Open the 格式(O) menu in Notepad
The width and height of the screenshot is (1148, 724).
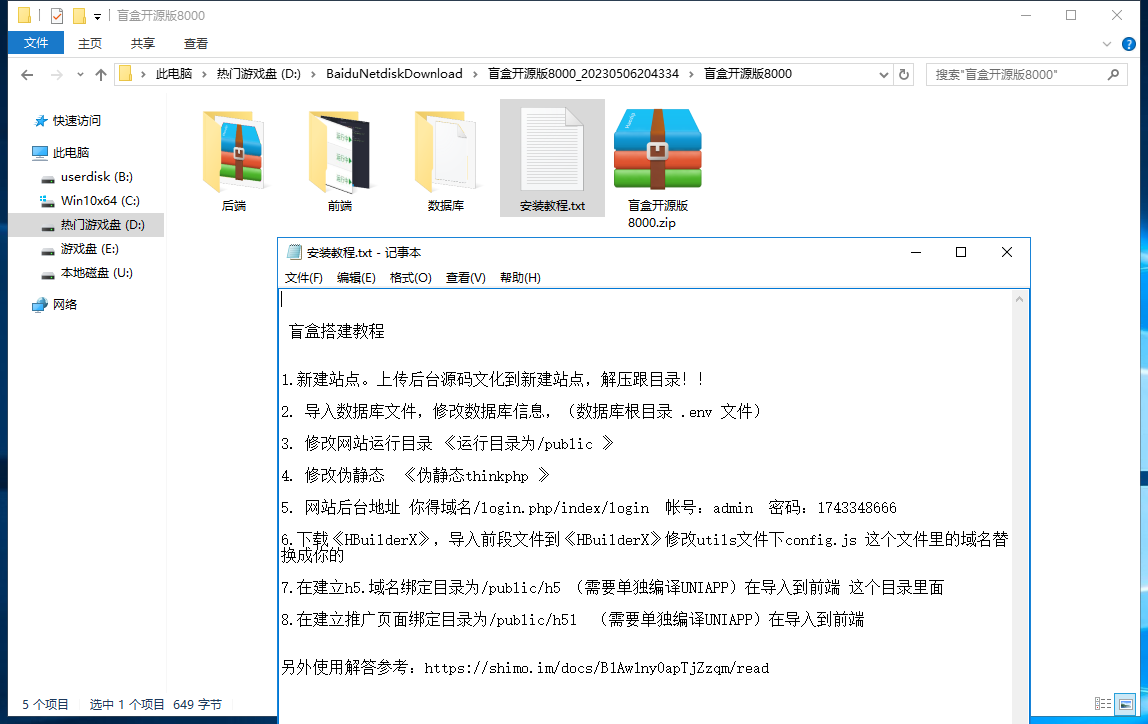click(x=410, y=278)
